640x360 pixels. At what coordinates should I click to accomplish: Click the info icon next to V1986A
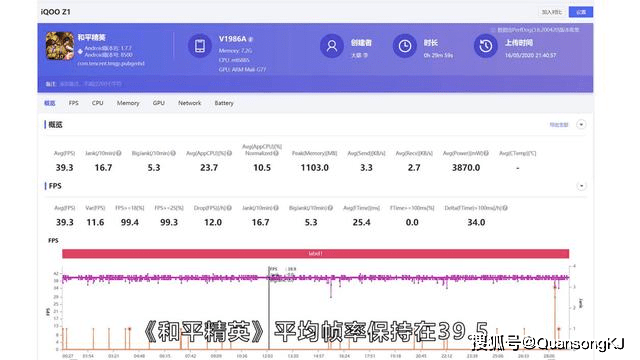tap(251, 40)
